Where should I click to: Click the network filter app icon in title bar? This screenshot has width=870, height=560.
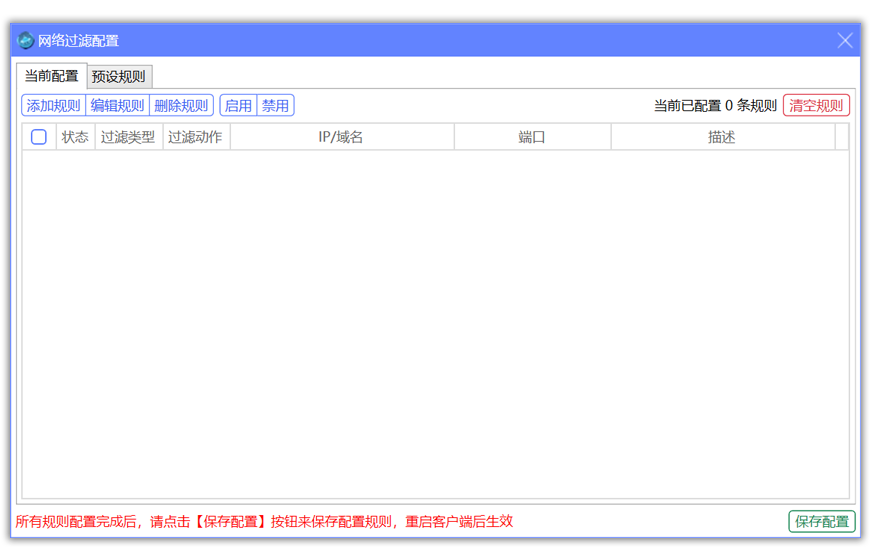[26, 41]
